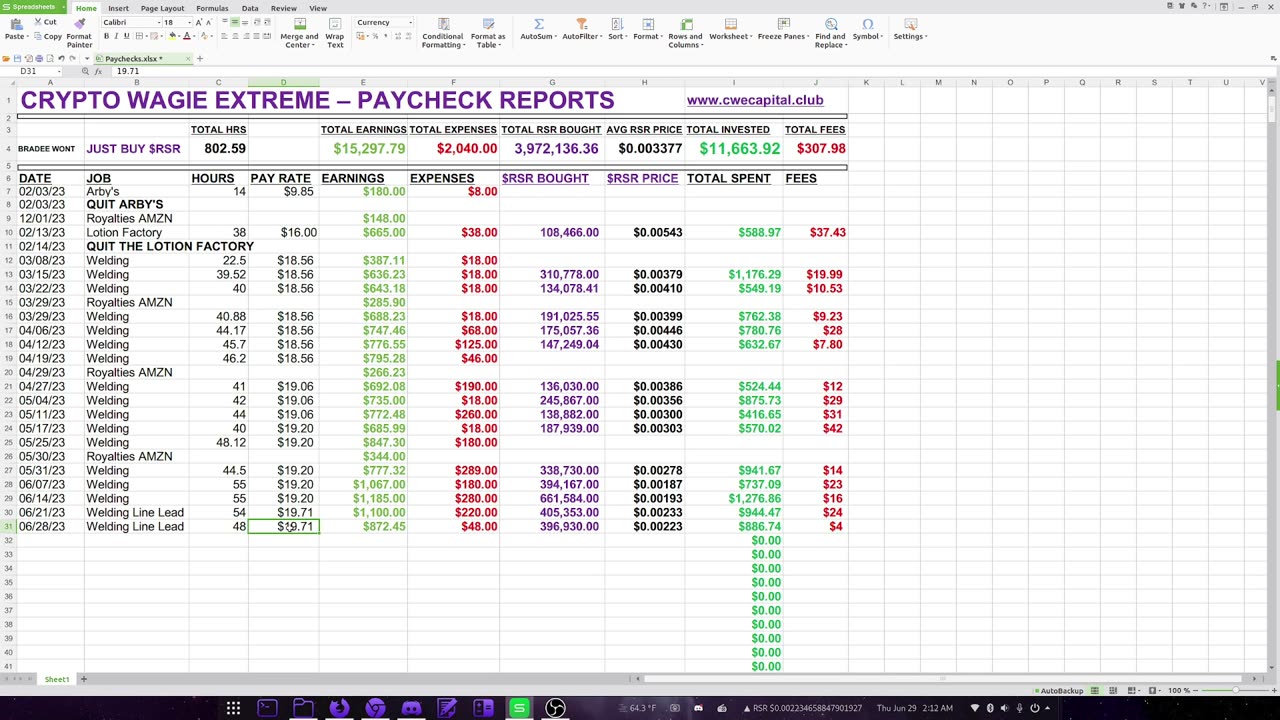
Task: Open OBS Studio from the taskbar
Action: pos(555,709)
